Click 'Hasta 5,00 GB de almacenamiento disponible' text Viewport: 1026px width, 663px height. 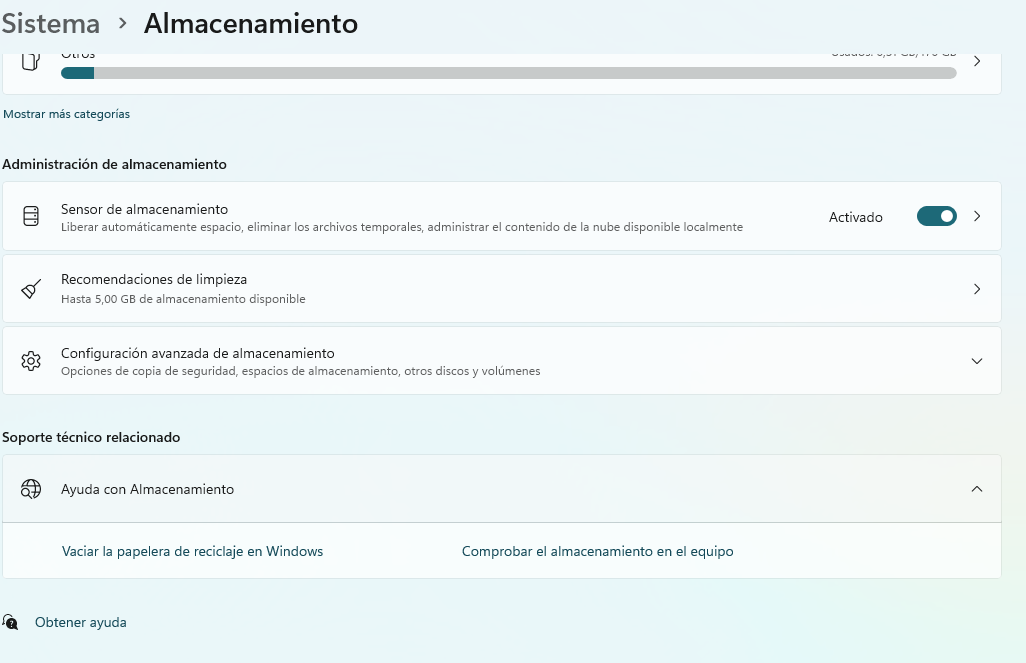click(183, 299)
